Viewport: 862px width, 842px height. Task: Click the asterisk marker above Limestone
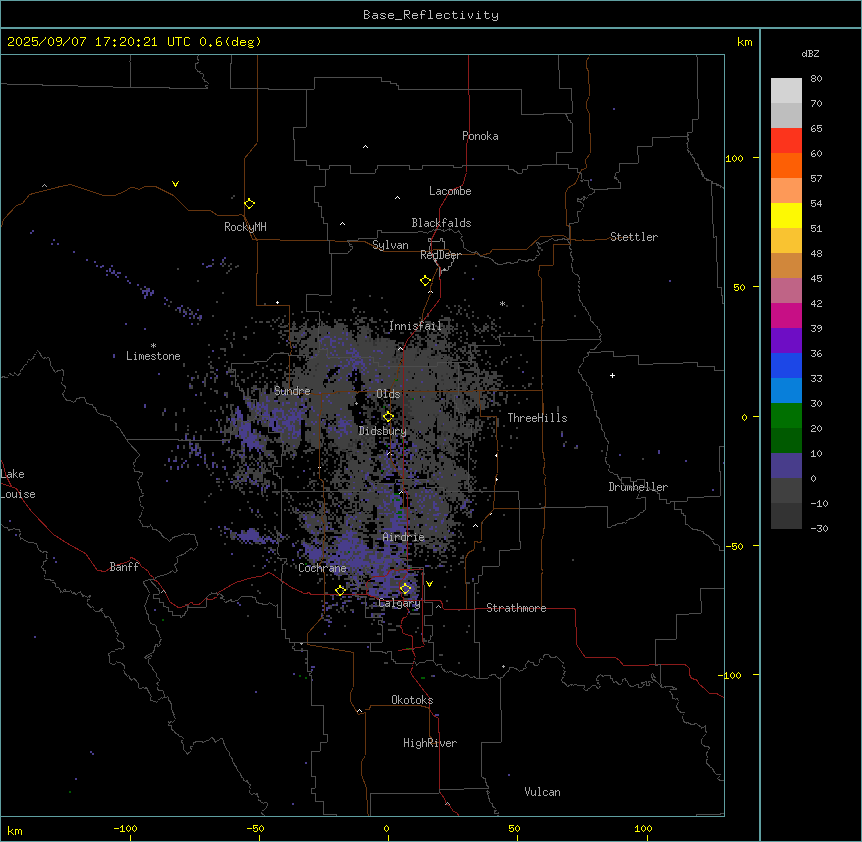153,346
